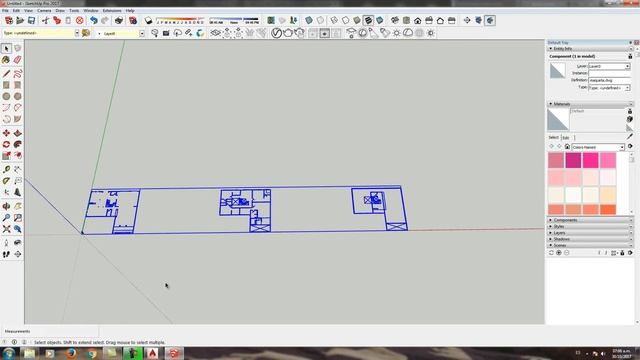640x360 pixels.
Task: Toggle the rightmost active section display button
Action: pos(490,20)
